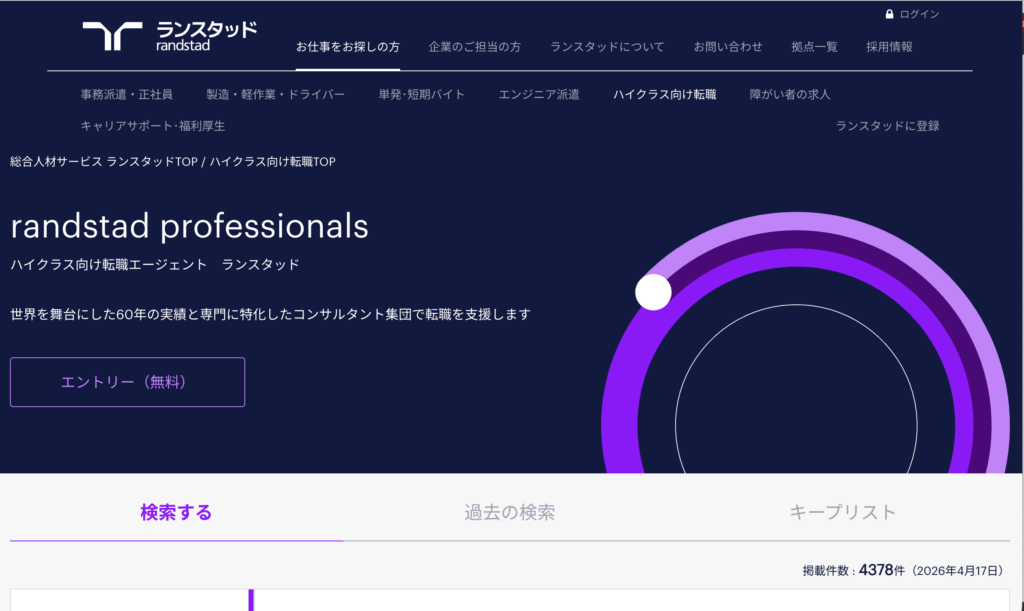The width and height of the screenshot is (1024, 611).
Task: Click 総合人材サービス ランスタッドTOP breadcrumb
Action: (x=104, y=162)
